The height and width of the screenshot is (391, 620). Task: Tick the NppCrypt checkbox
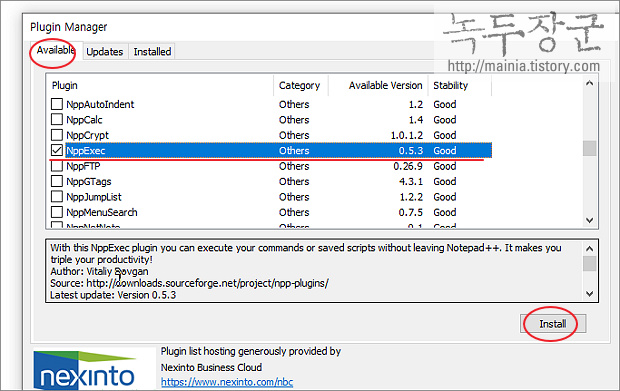pyautogui.click(x=57, y=135)
